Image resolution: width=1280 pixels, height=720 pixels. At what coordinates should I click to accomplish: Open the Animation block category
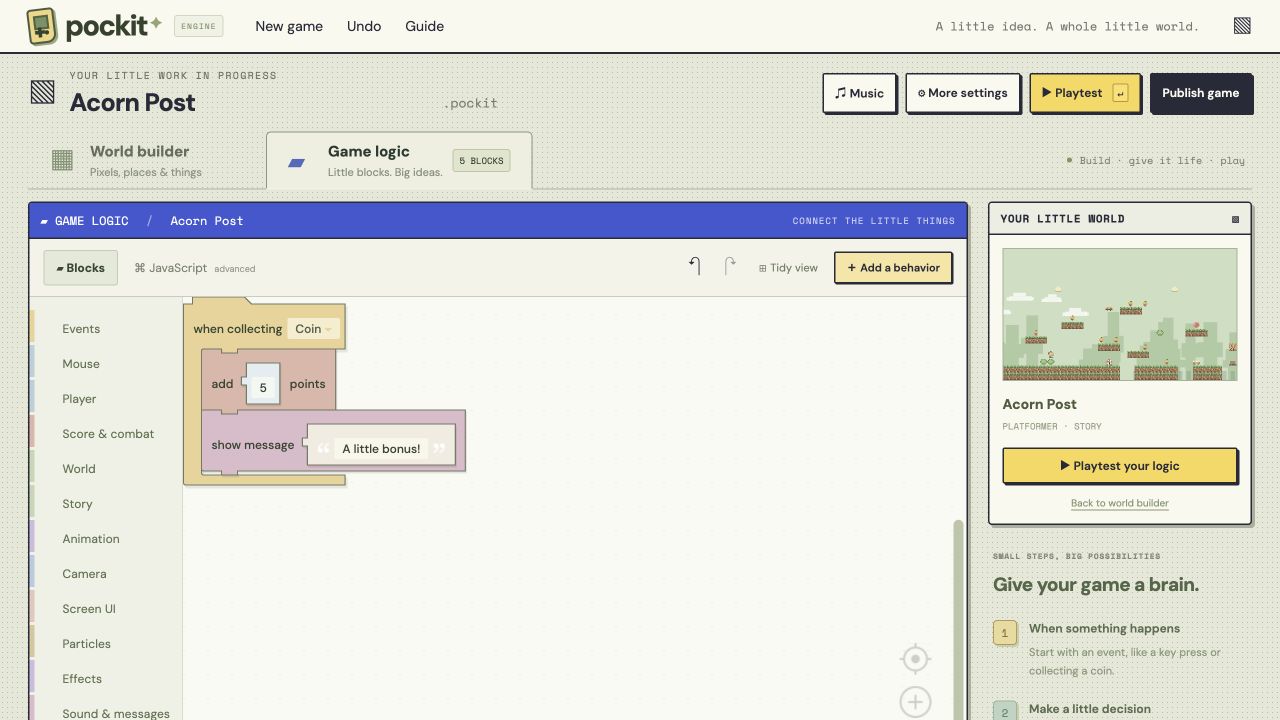[91, 539]
